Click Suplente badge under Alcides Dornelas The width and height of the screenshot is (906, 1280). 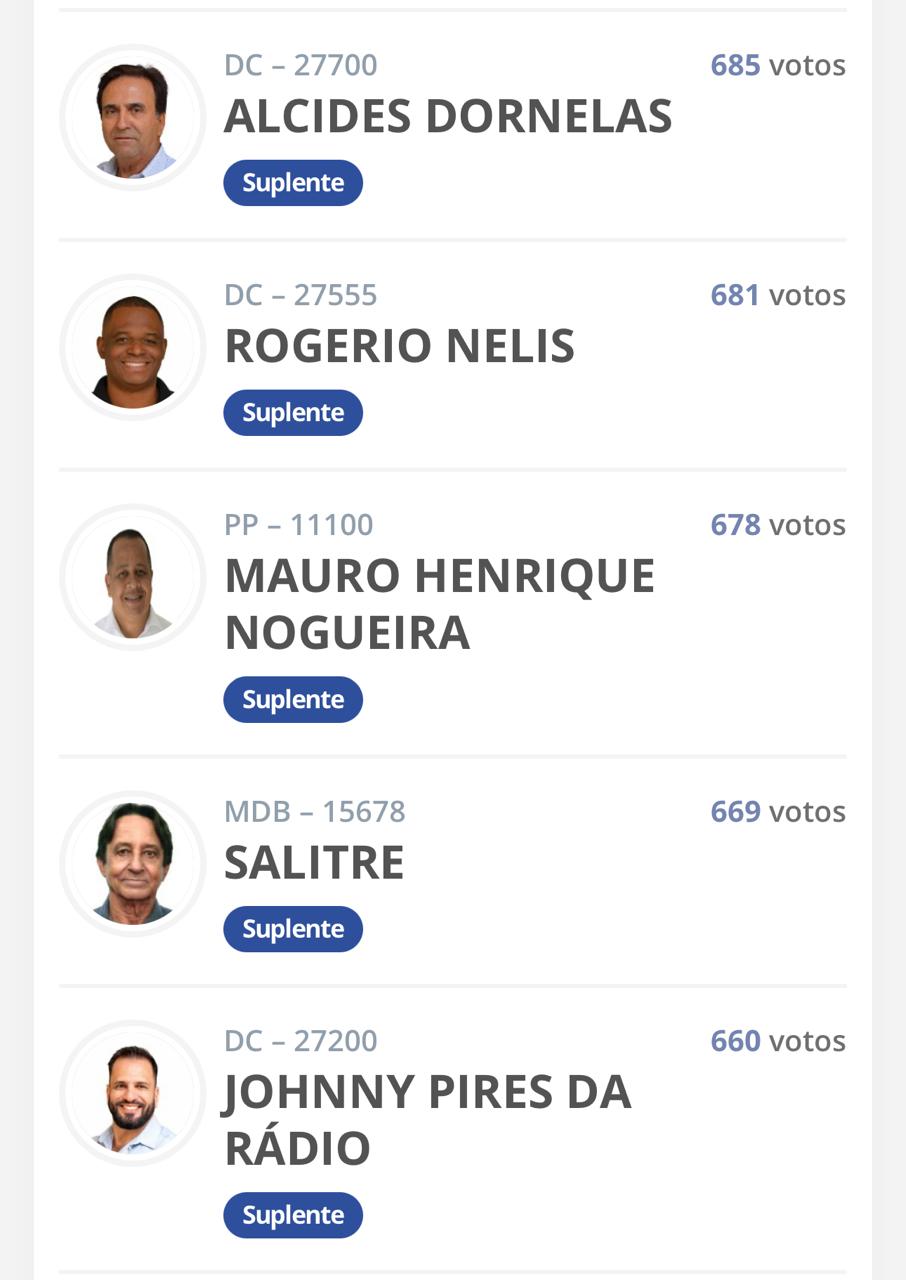(x=293, y=183)
